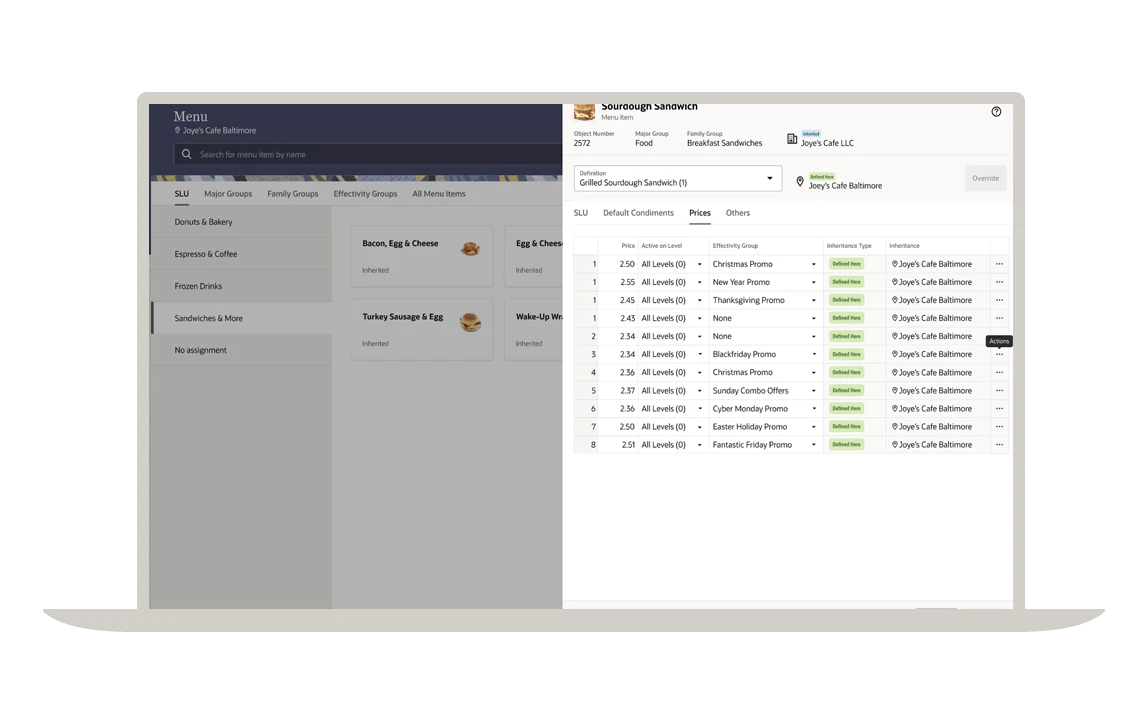
Task: Open Active on Level dropdown in Thanksgiving row
Action: coord(699,300)
